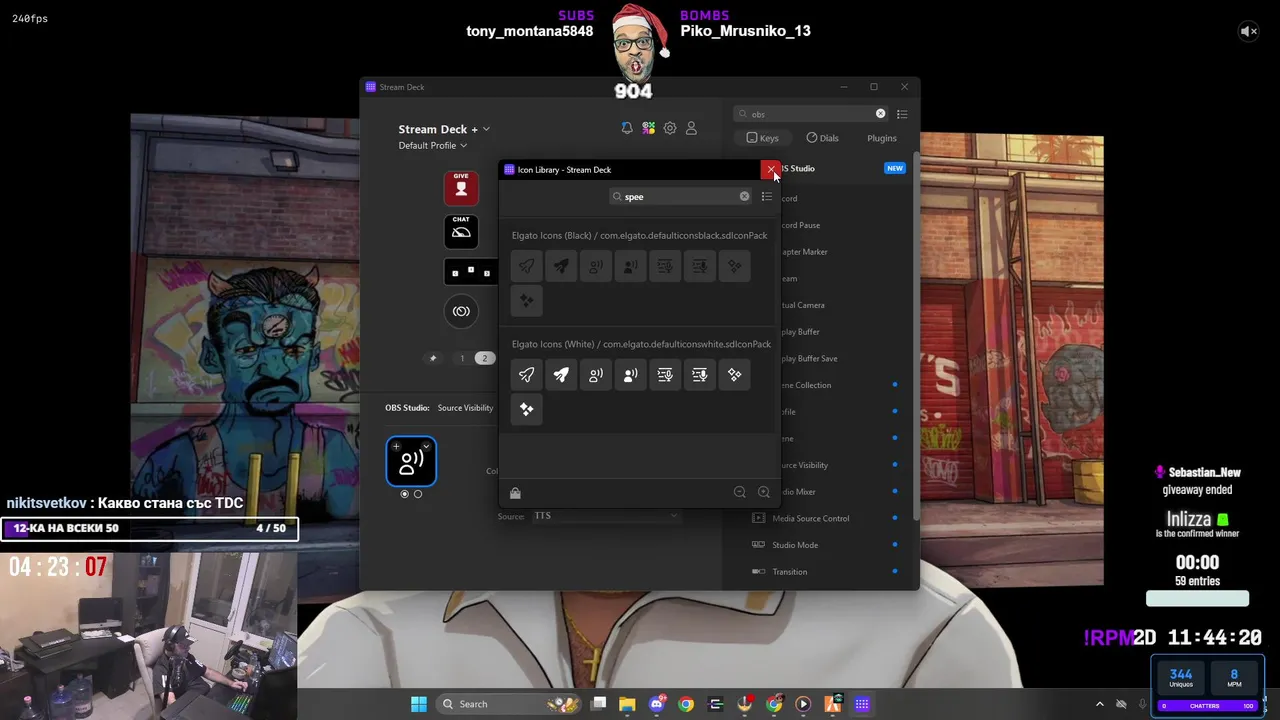Open icon store from Icon Library footer

515,492
